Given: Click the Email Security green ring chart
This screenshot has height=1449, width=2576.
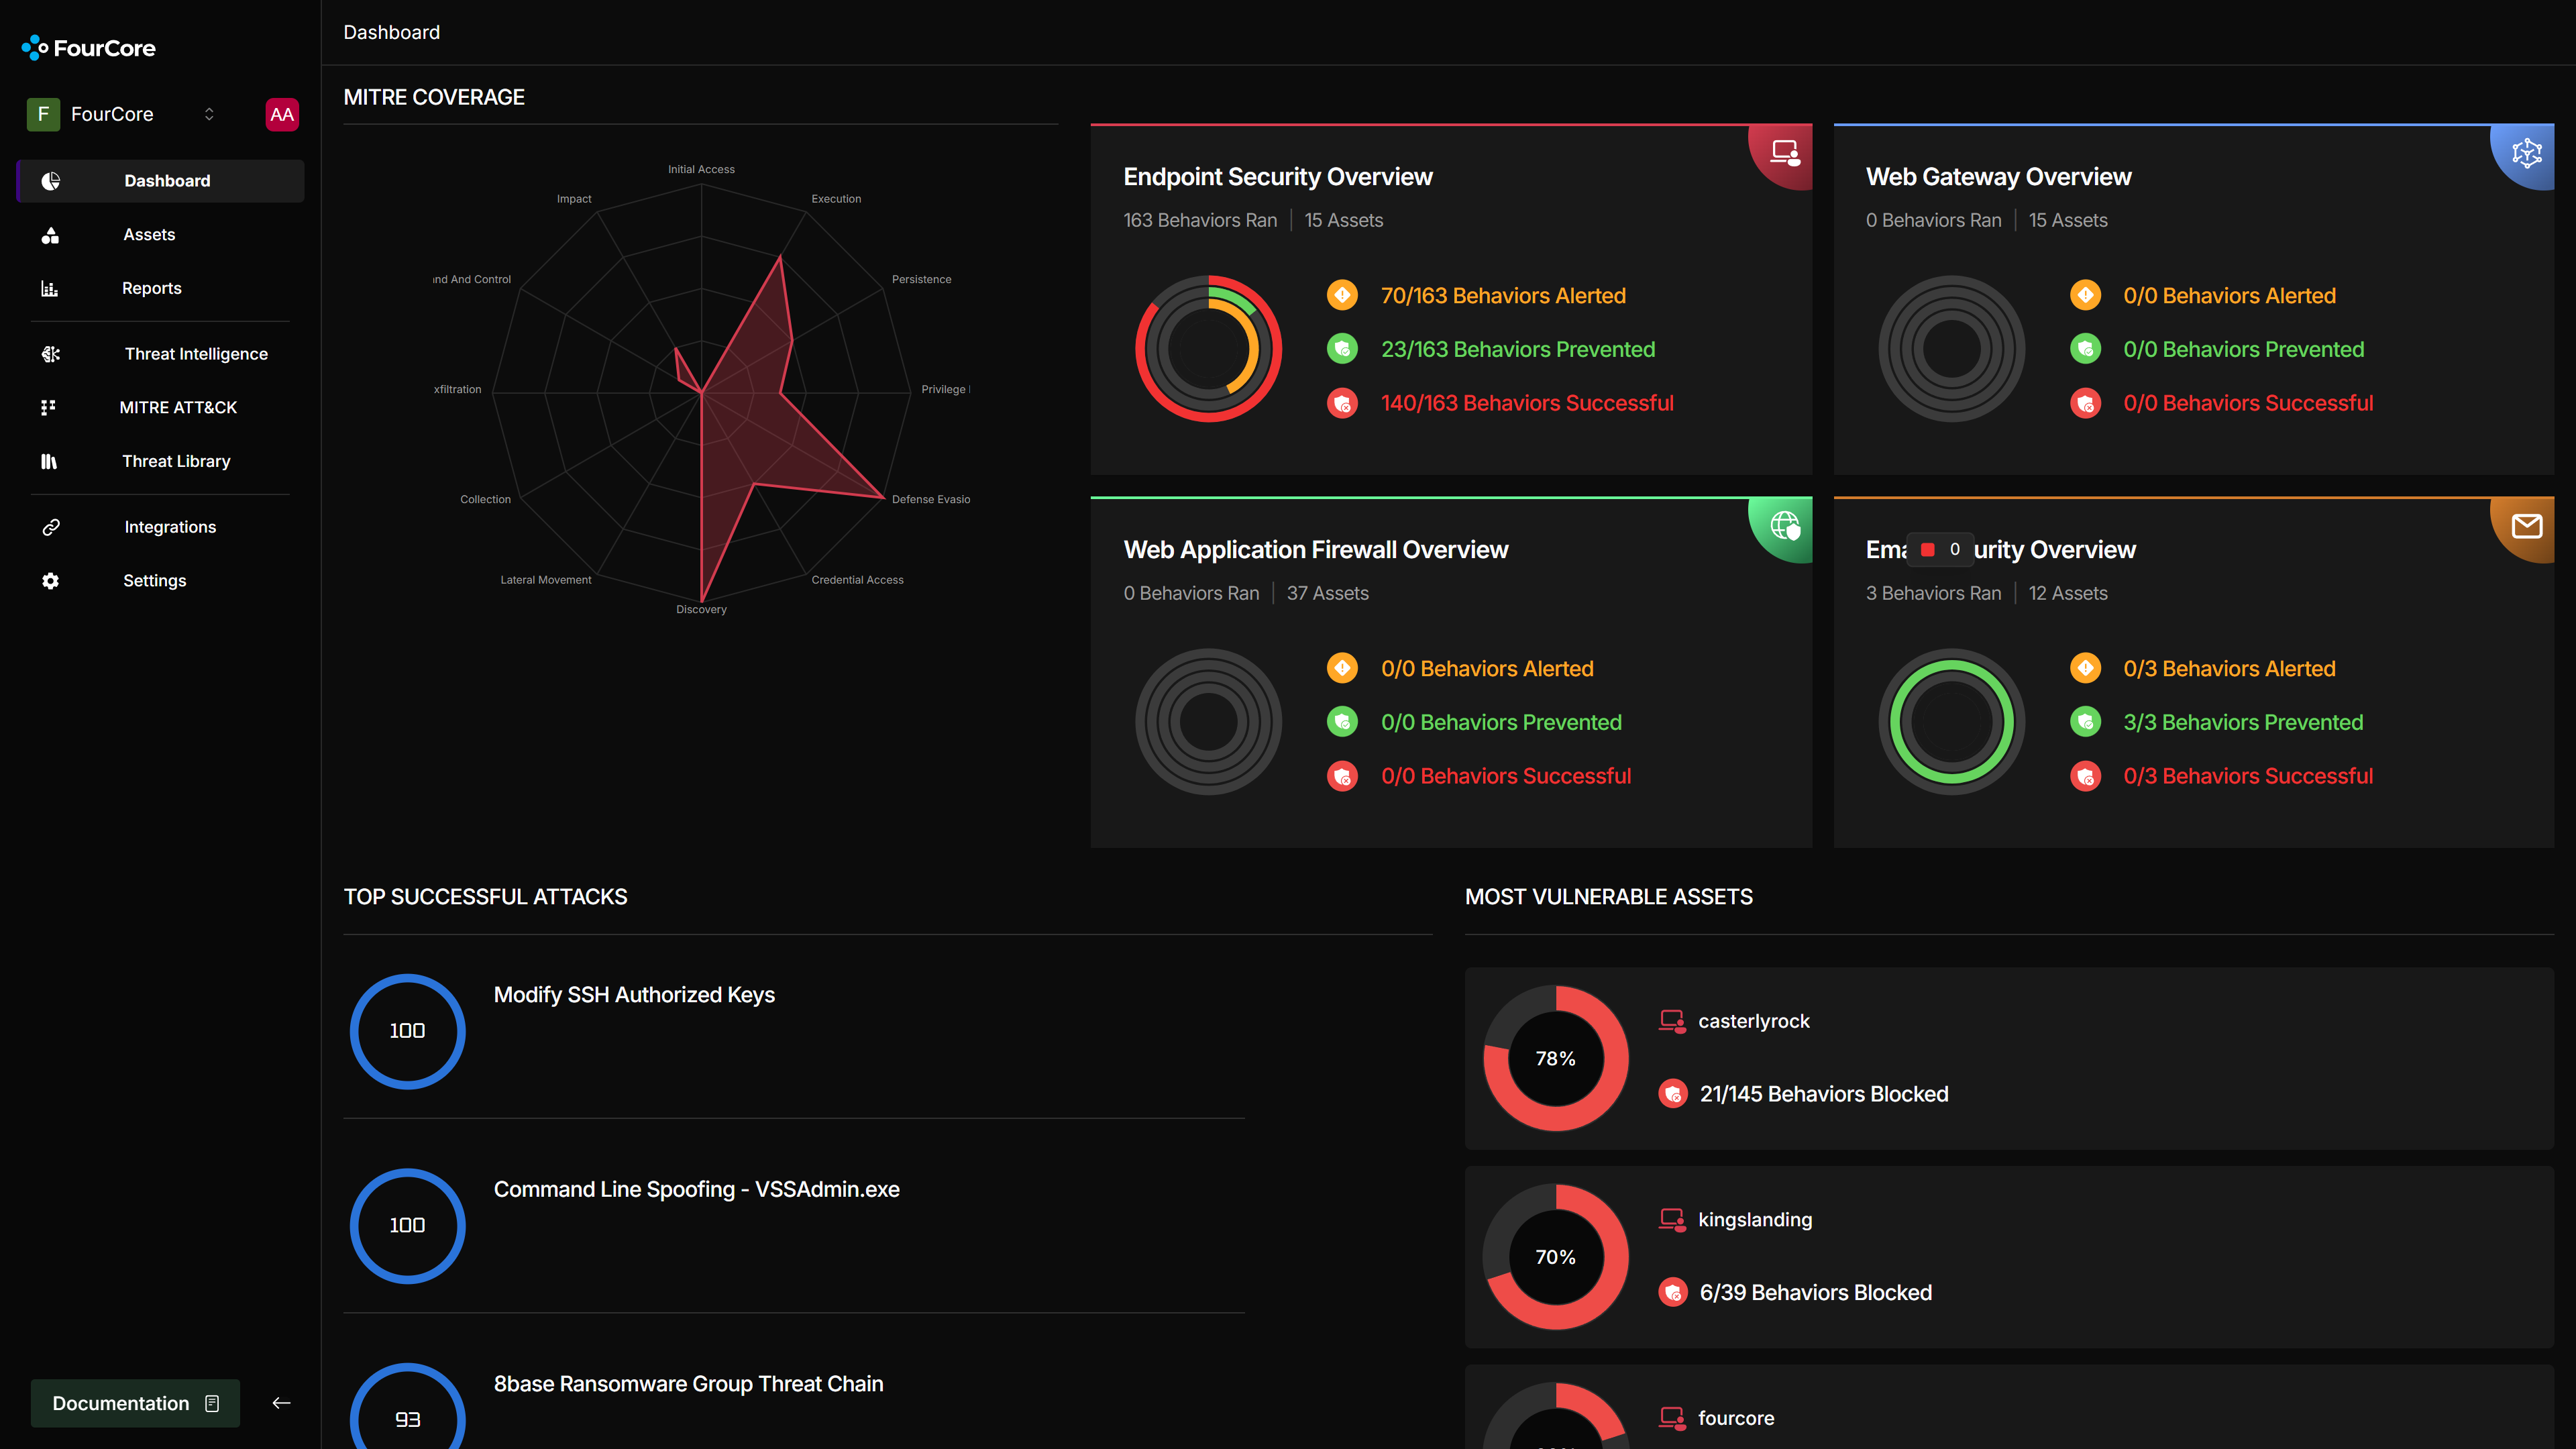Looking at the screenshot, I should (x=1951, y=722).
